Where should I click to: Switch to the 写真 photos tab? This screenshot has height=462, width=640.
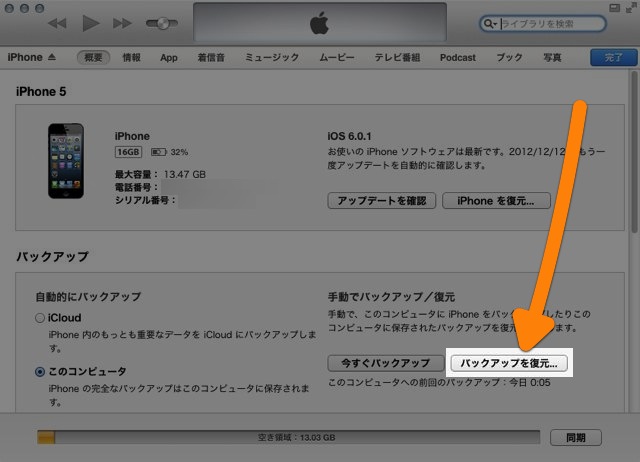552,58
